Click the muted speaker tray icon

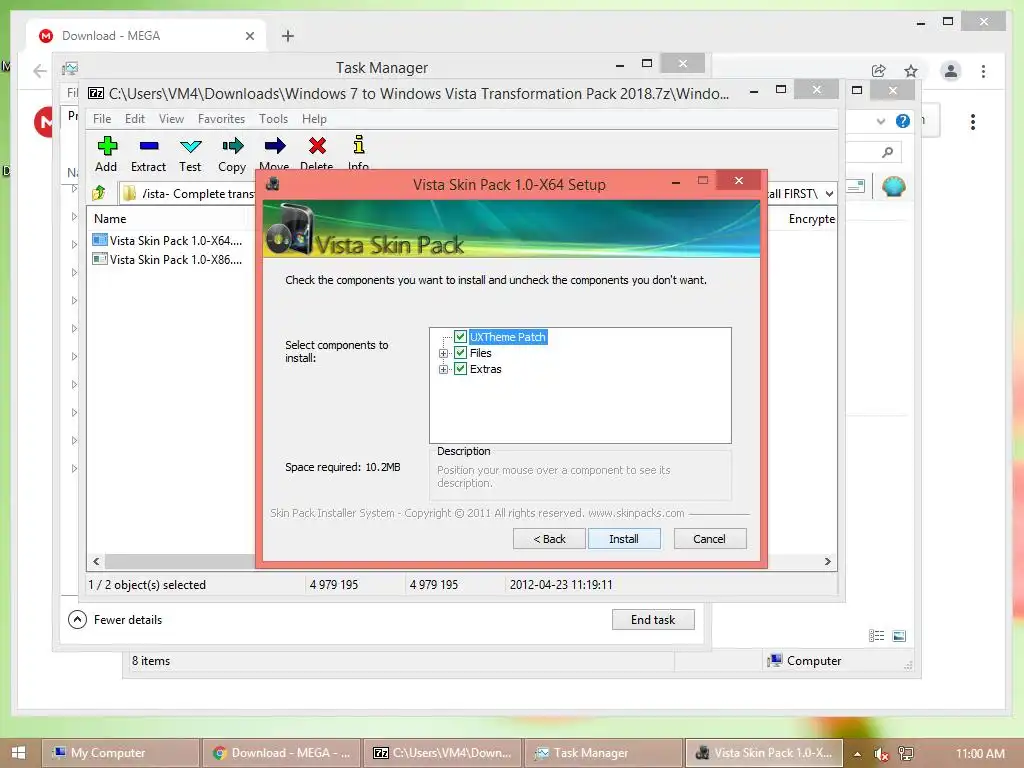point(881,753)
